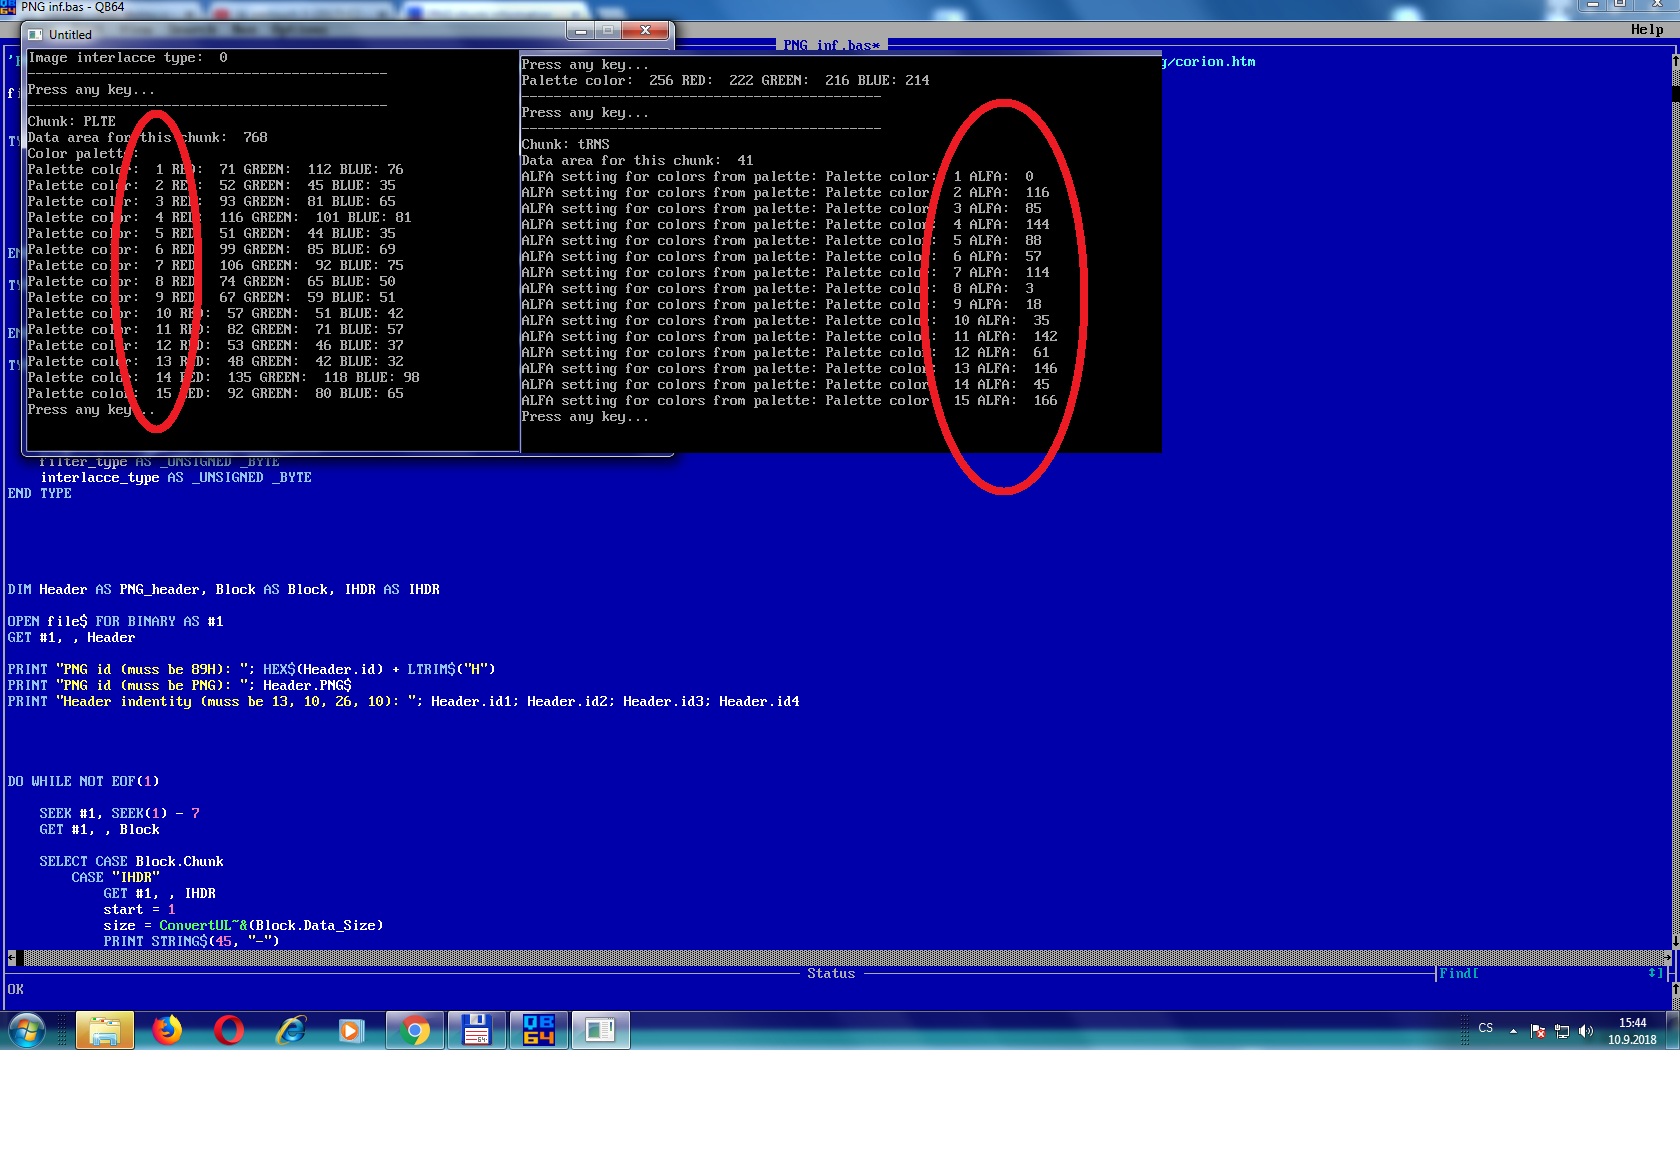Image resolution: width=1680 pixels, height=1152 pixels.
Task: Open the Action Center flag icon
Action: 1538,1031
